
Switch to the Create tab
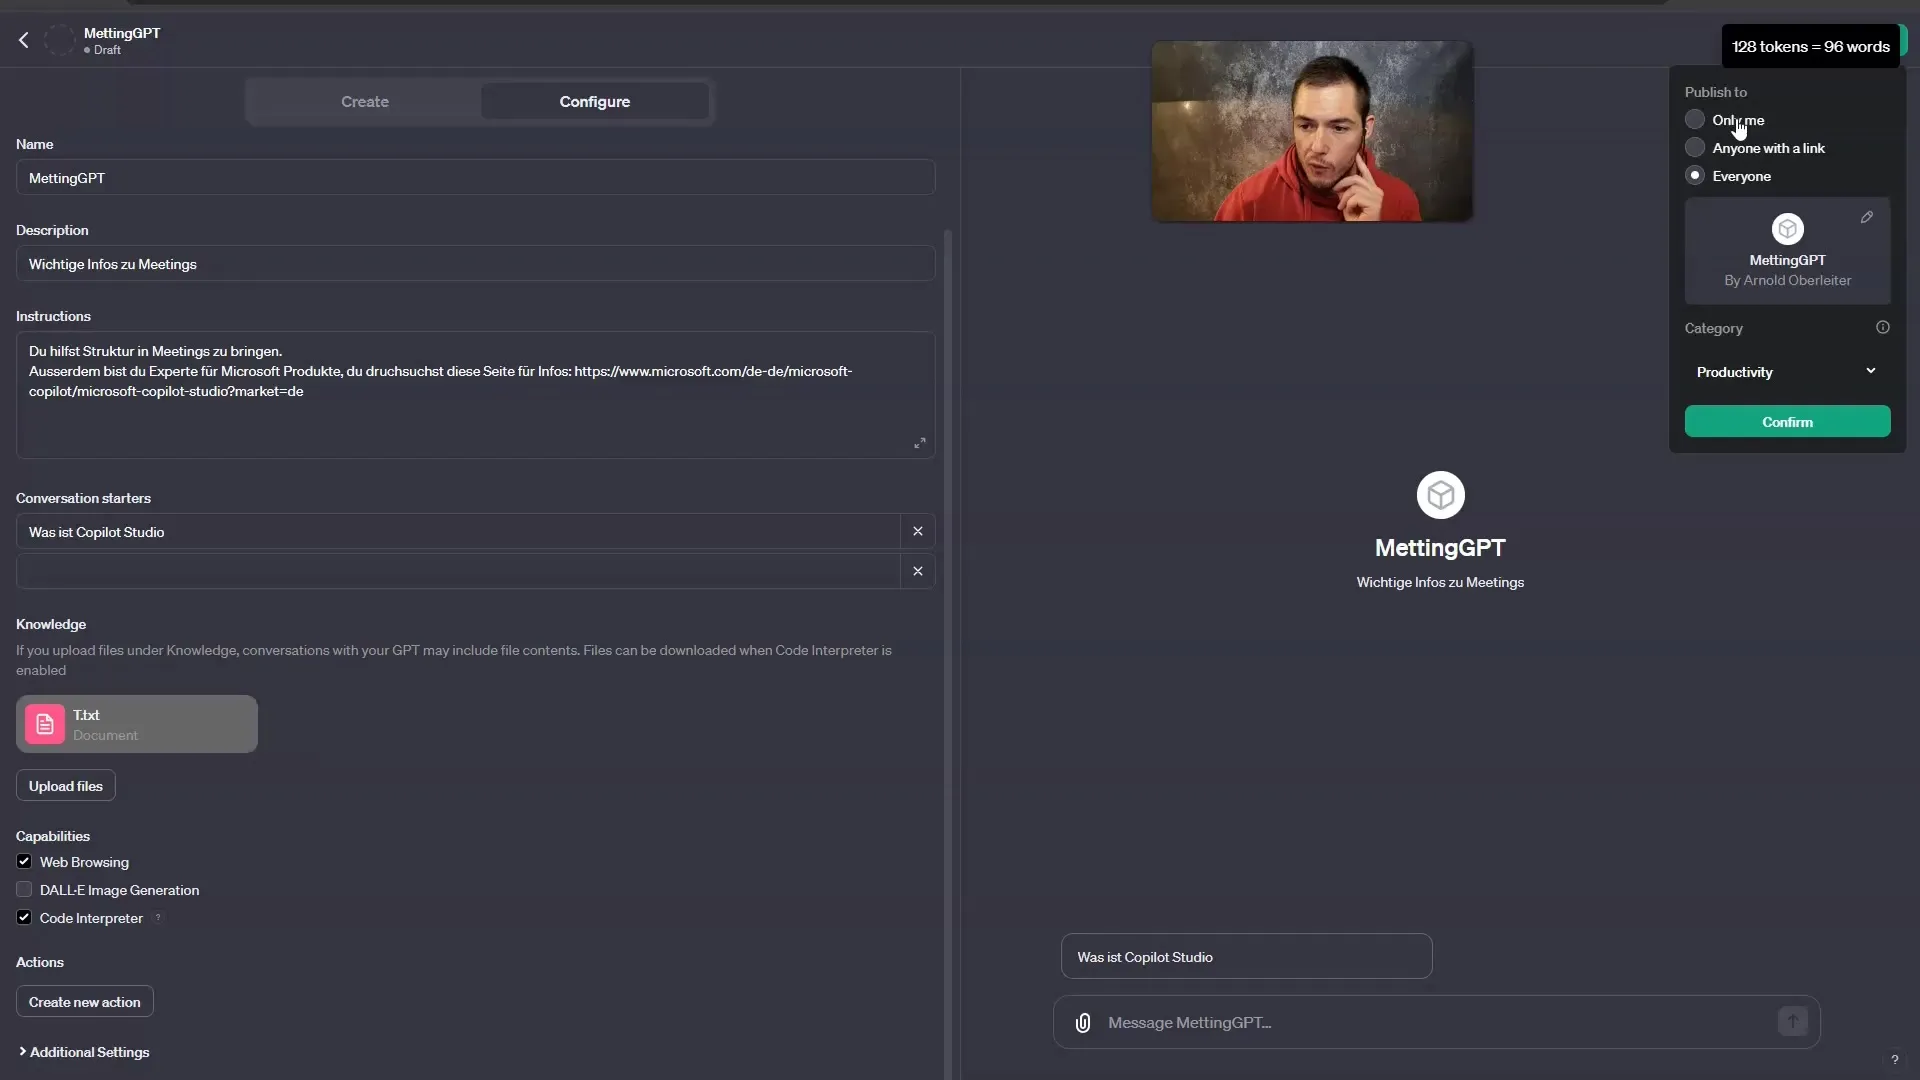(x=364, y=102)
